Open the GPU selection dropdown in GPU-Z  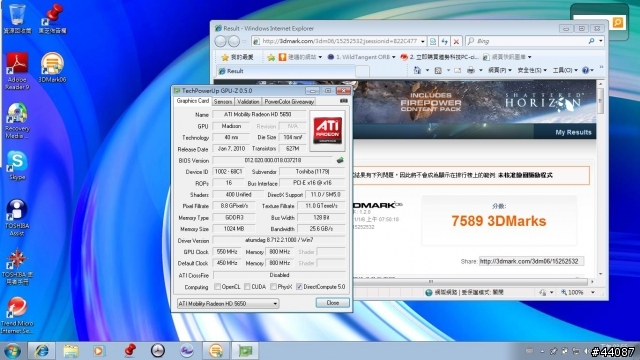coord(228,304)
